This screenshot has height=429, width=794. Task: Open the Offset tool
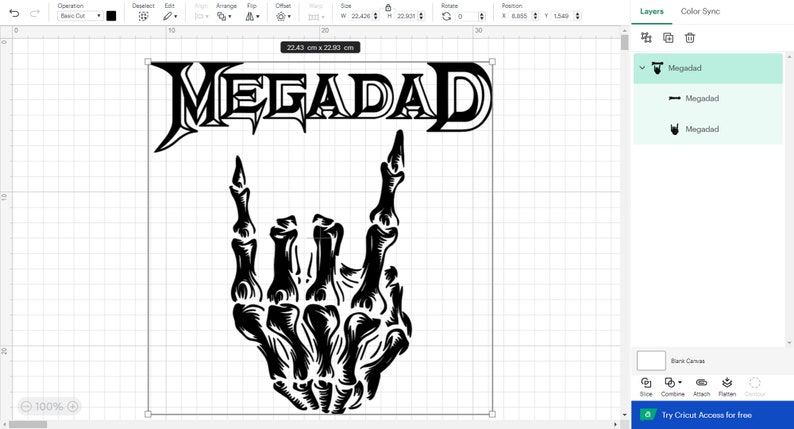click(283, 16)
